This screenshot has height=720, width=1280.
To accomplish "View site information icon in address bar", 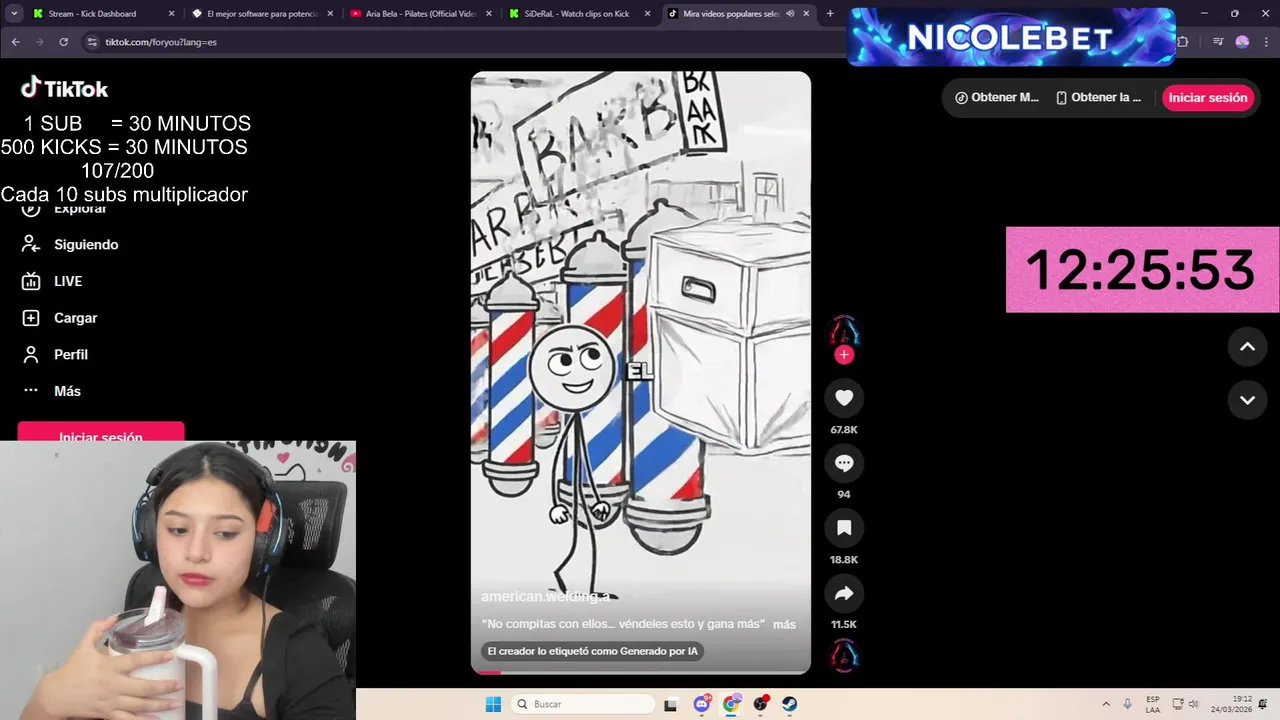I will tap(92, 42).
